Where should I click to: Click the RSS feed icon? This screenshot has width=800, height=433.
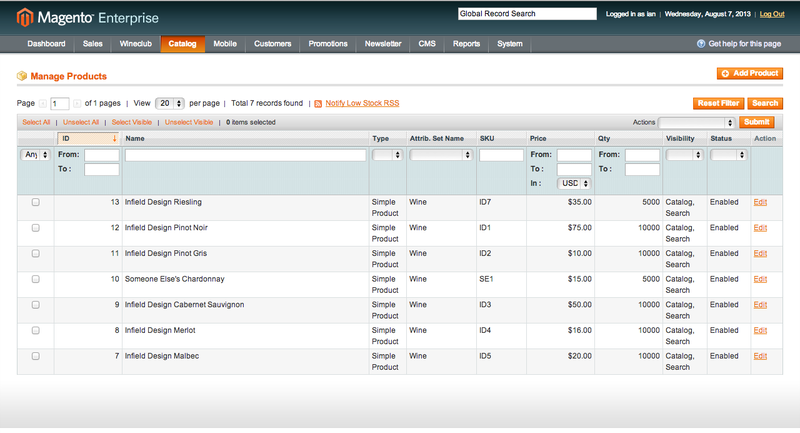[318, 104]
